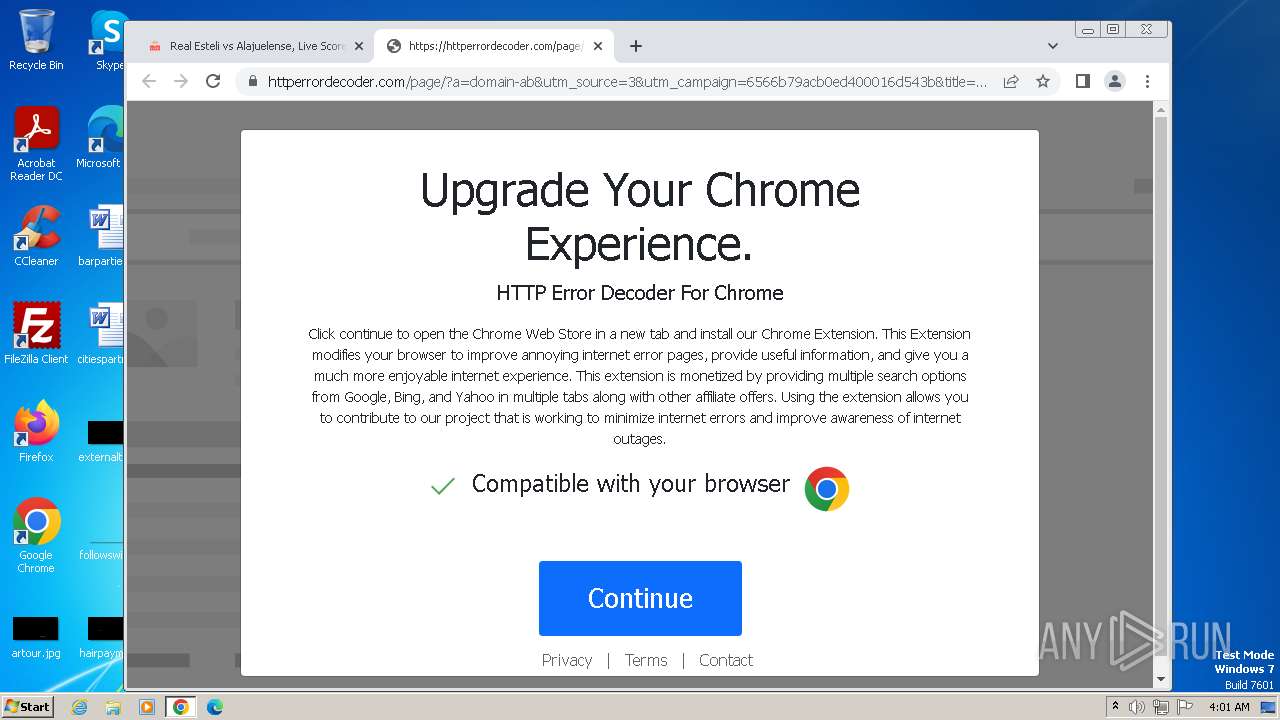
Task: Open the Contact link
Action: tap(726, 660)
